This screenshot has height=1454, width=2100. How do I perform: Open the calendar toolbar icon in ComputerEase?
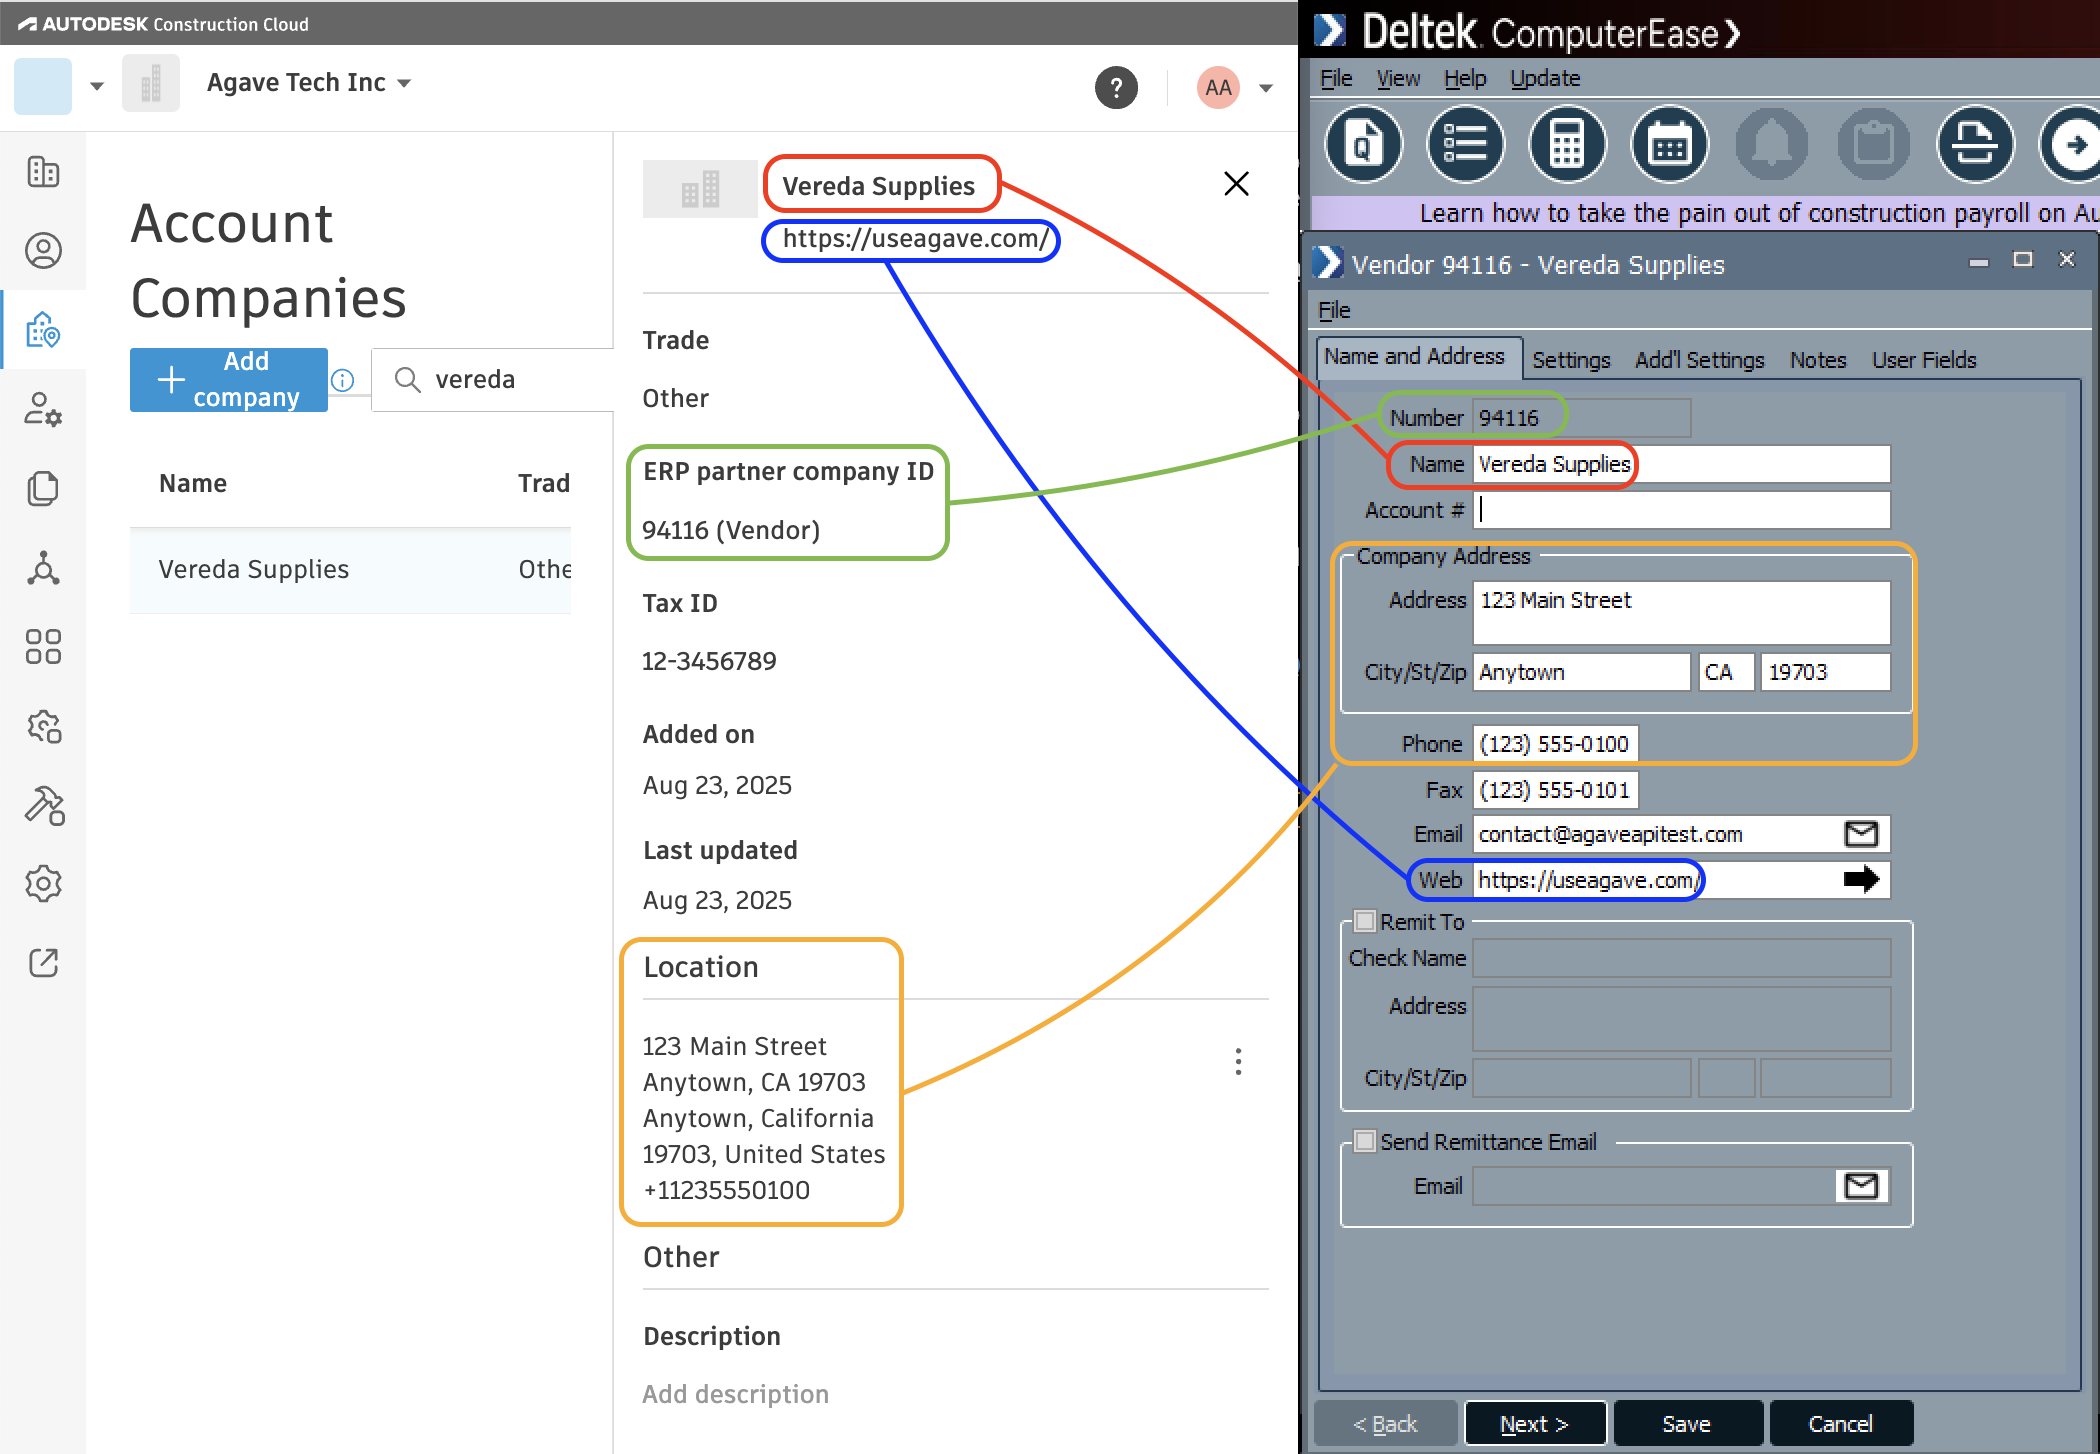[x=1670, y=145]
